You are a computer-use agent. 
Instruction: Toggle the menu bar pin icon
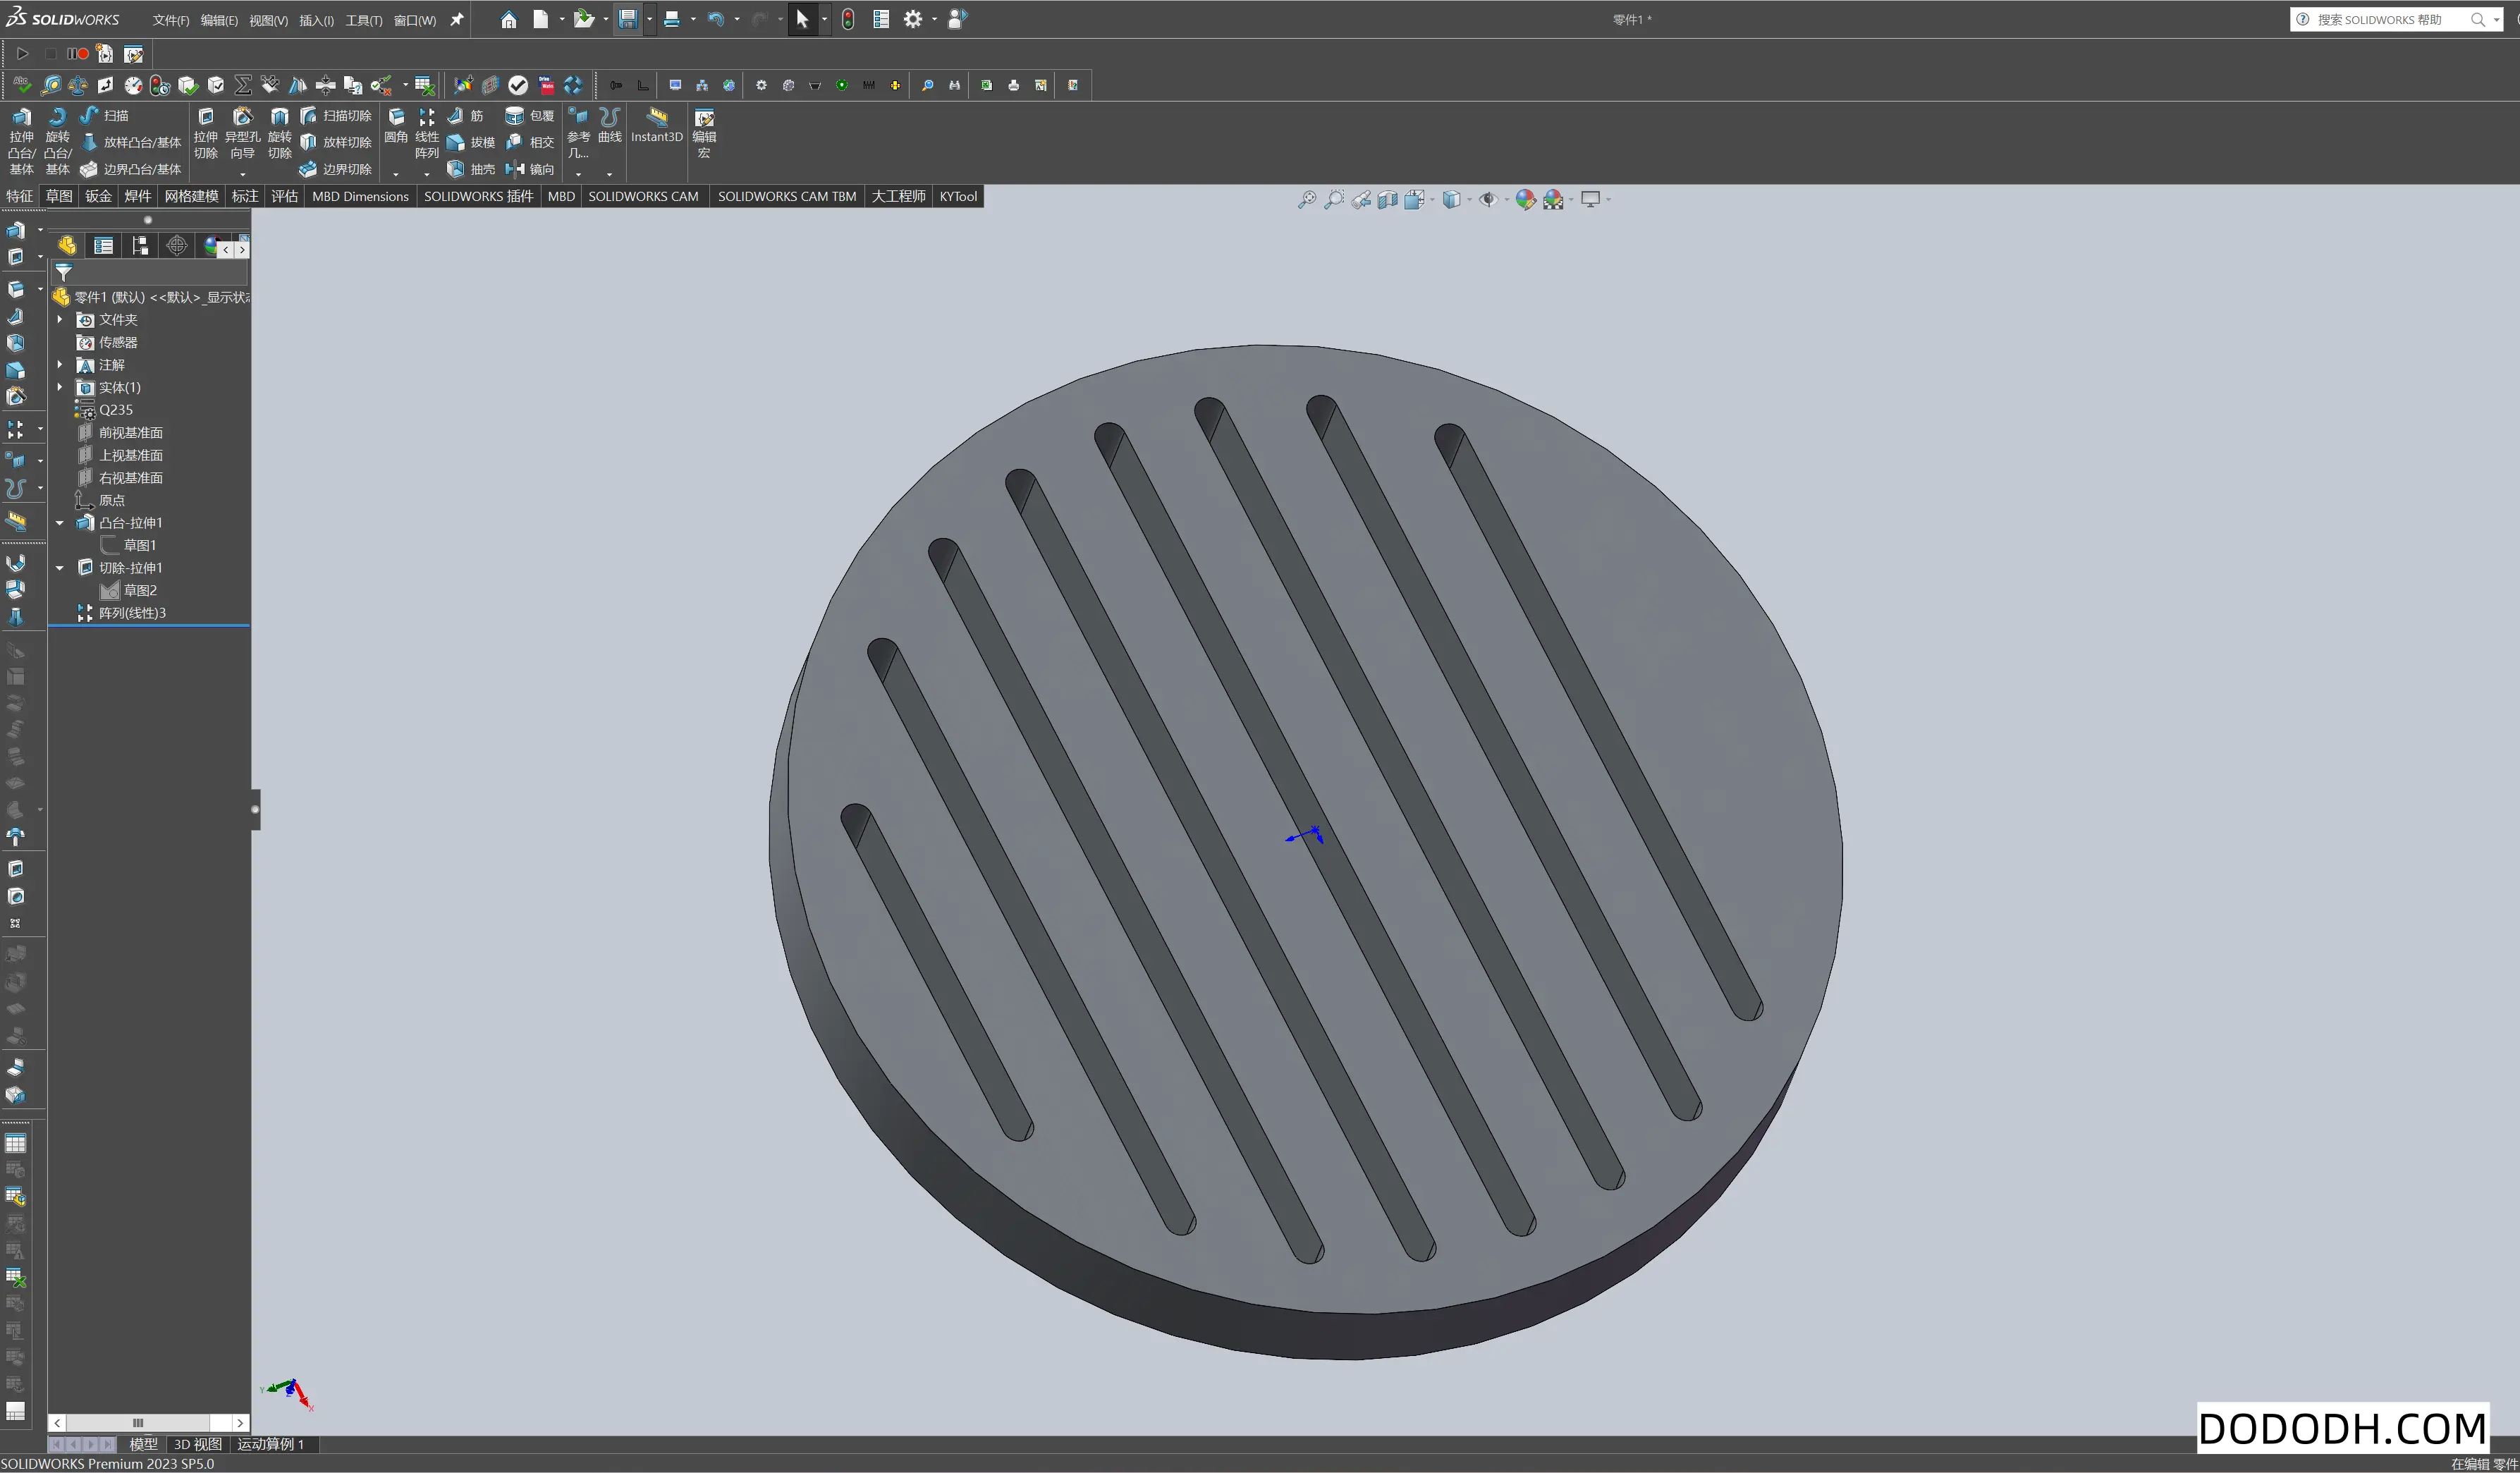pyautogui.click(x=457, y=19)
